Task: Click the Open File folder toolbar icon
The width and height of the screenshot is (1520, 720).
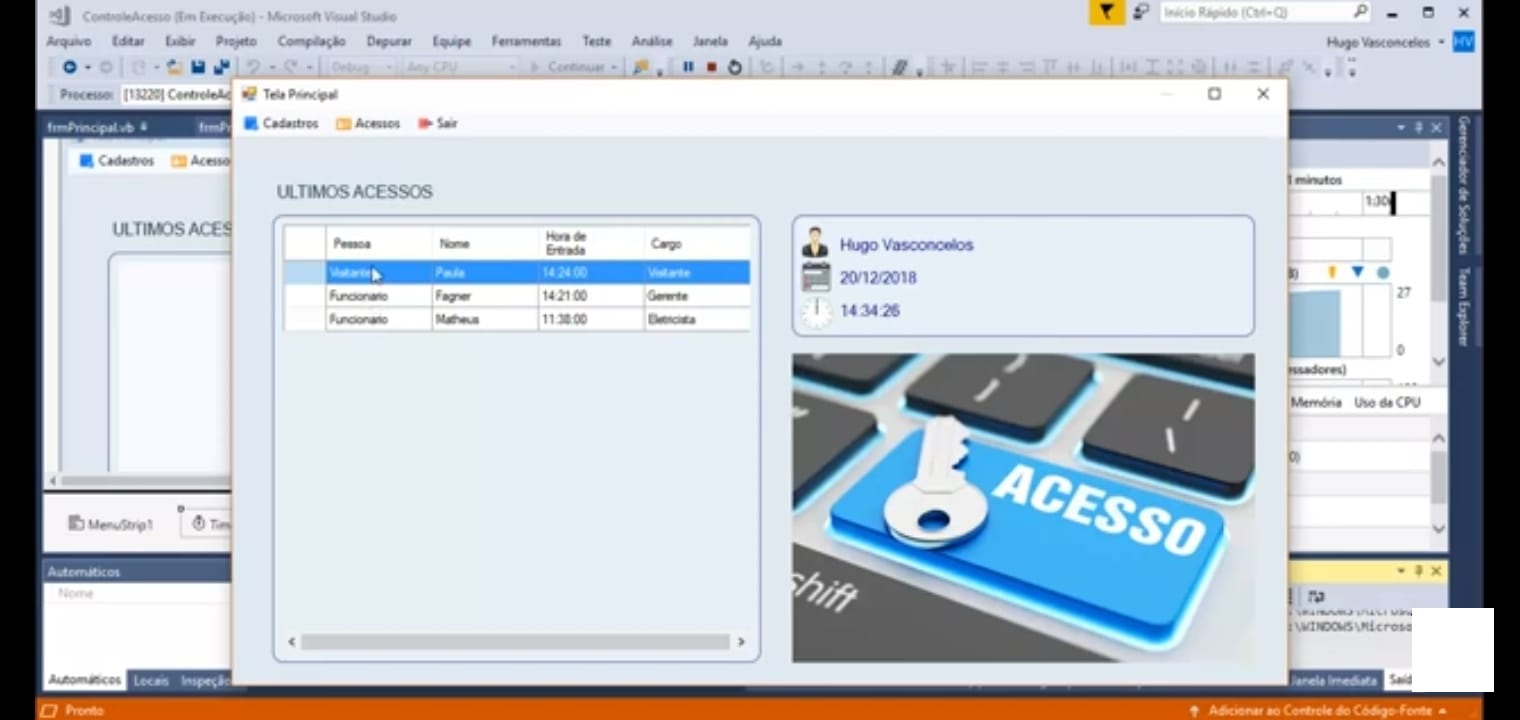Action: (174, 67)
